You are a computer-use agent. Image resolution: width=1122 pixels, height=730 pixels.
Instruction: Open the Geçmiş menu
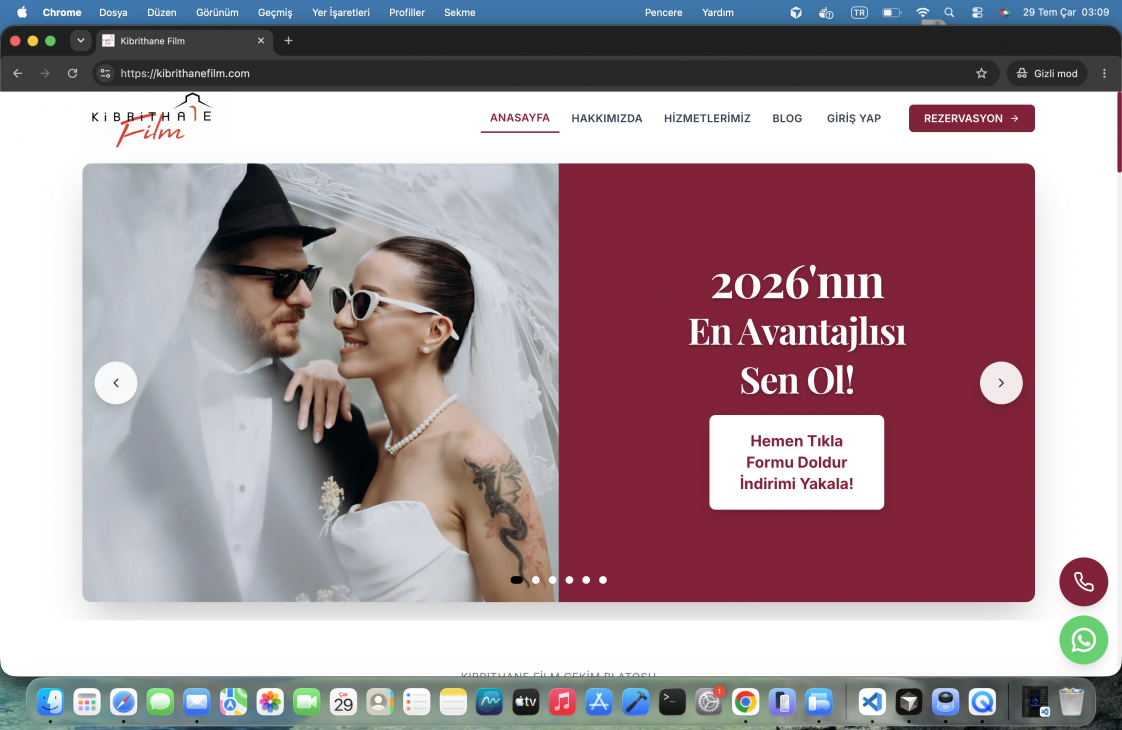[x=275, y=12]
